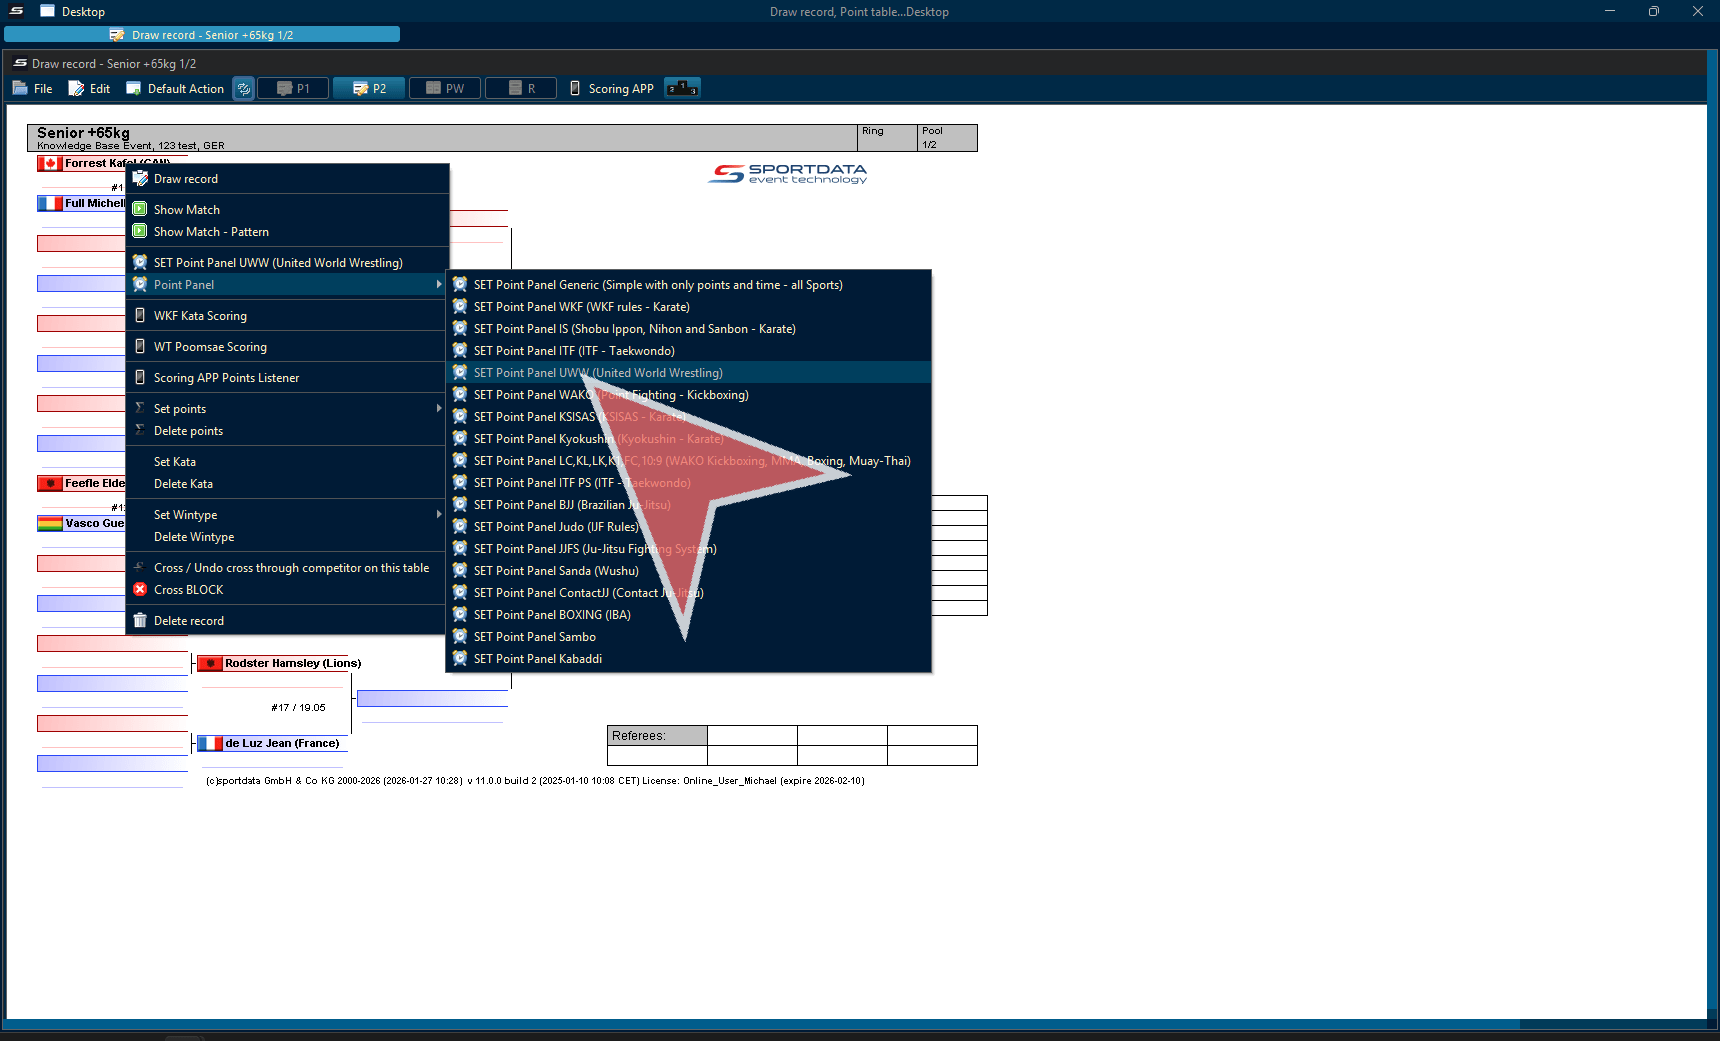The height and width of the screenshot is (1041, 1729).
Task: Toggle the PW view button
Action: click(445, 89)
